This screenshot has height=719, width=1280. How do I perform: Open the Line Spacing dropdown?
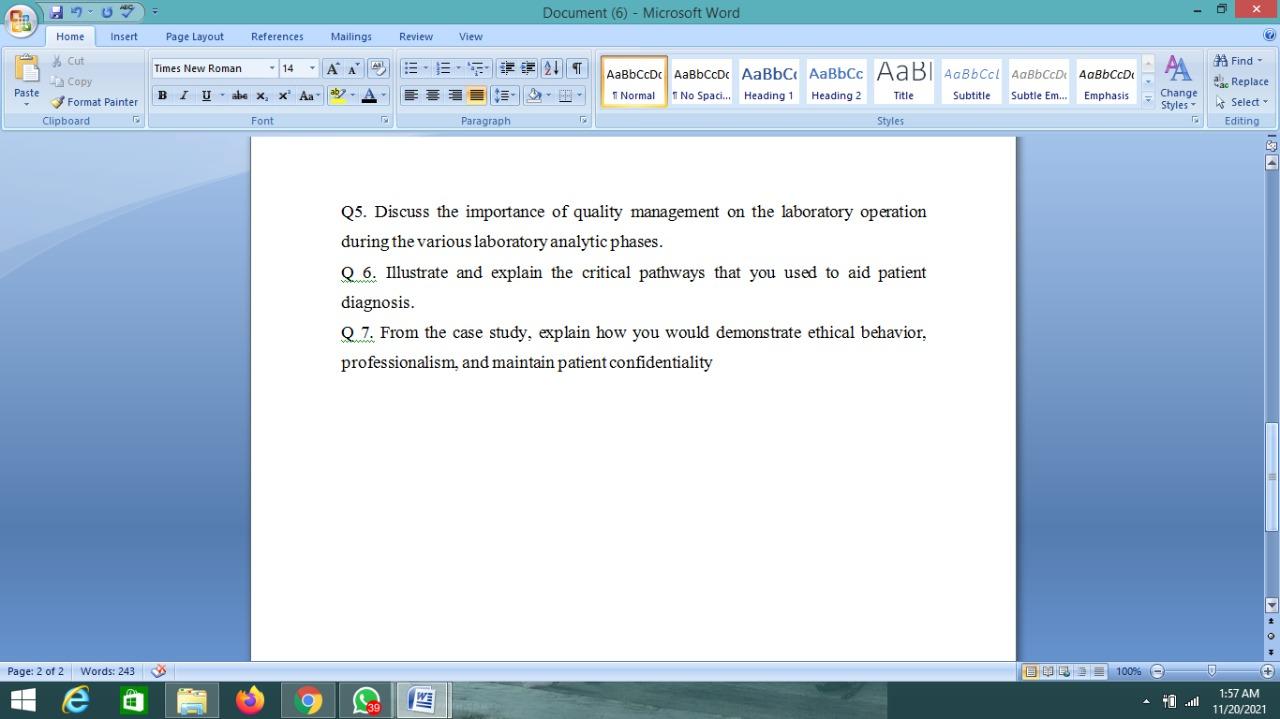point(505,95)
